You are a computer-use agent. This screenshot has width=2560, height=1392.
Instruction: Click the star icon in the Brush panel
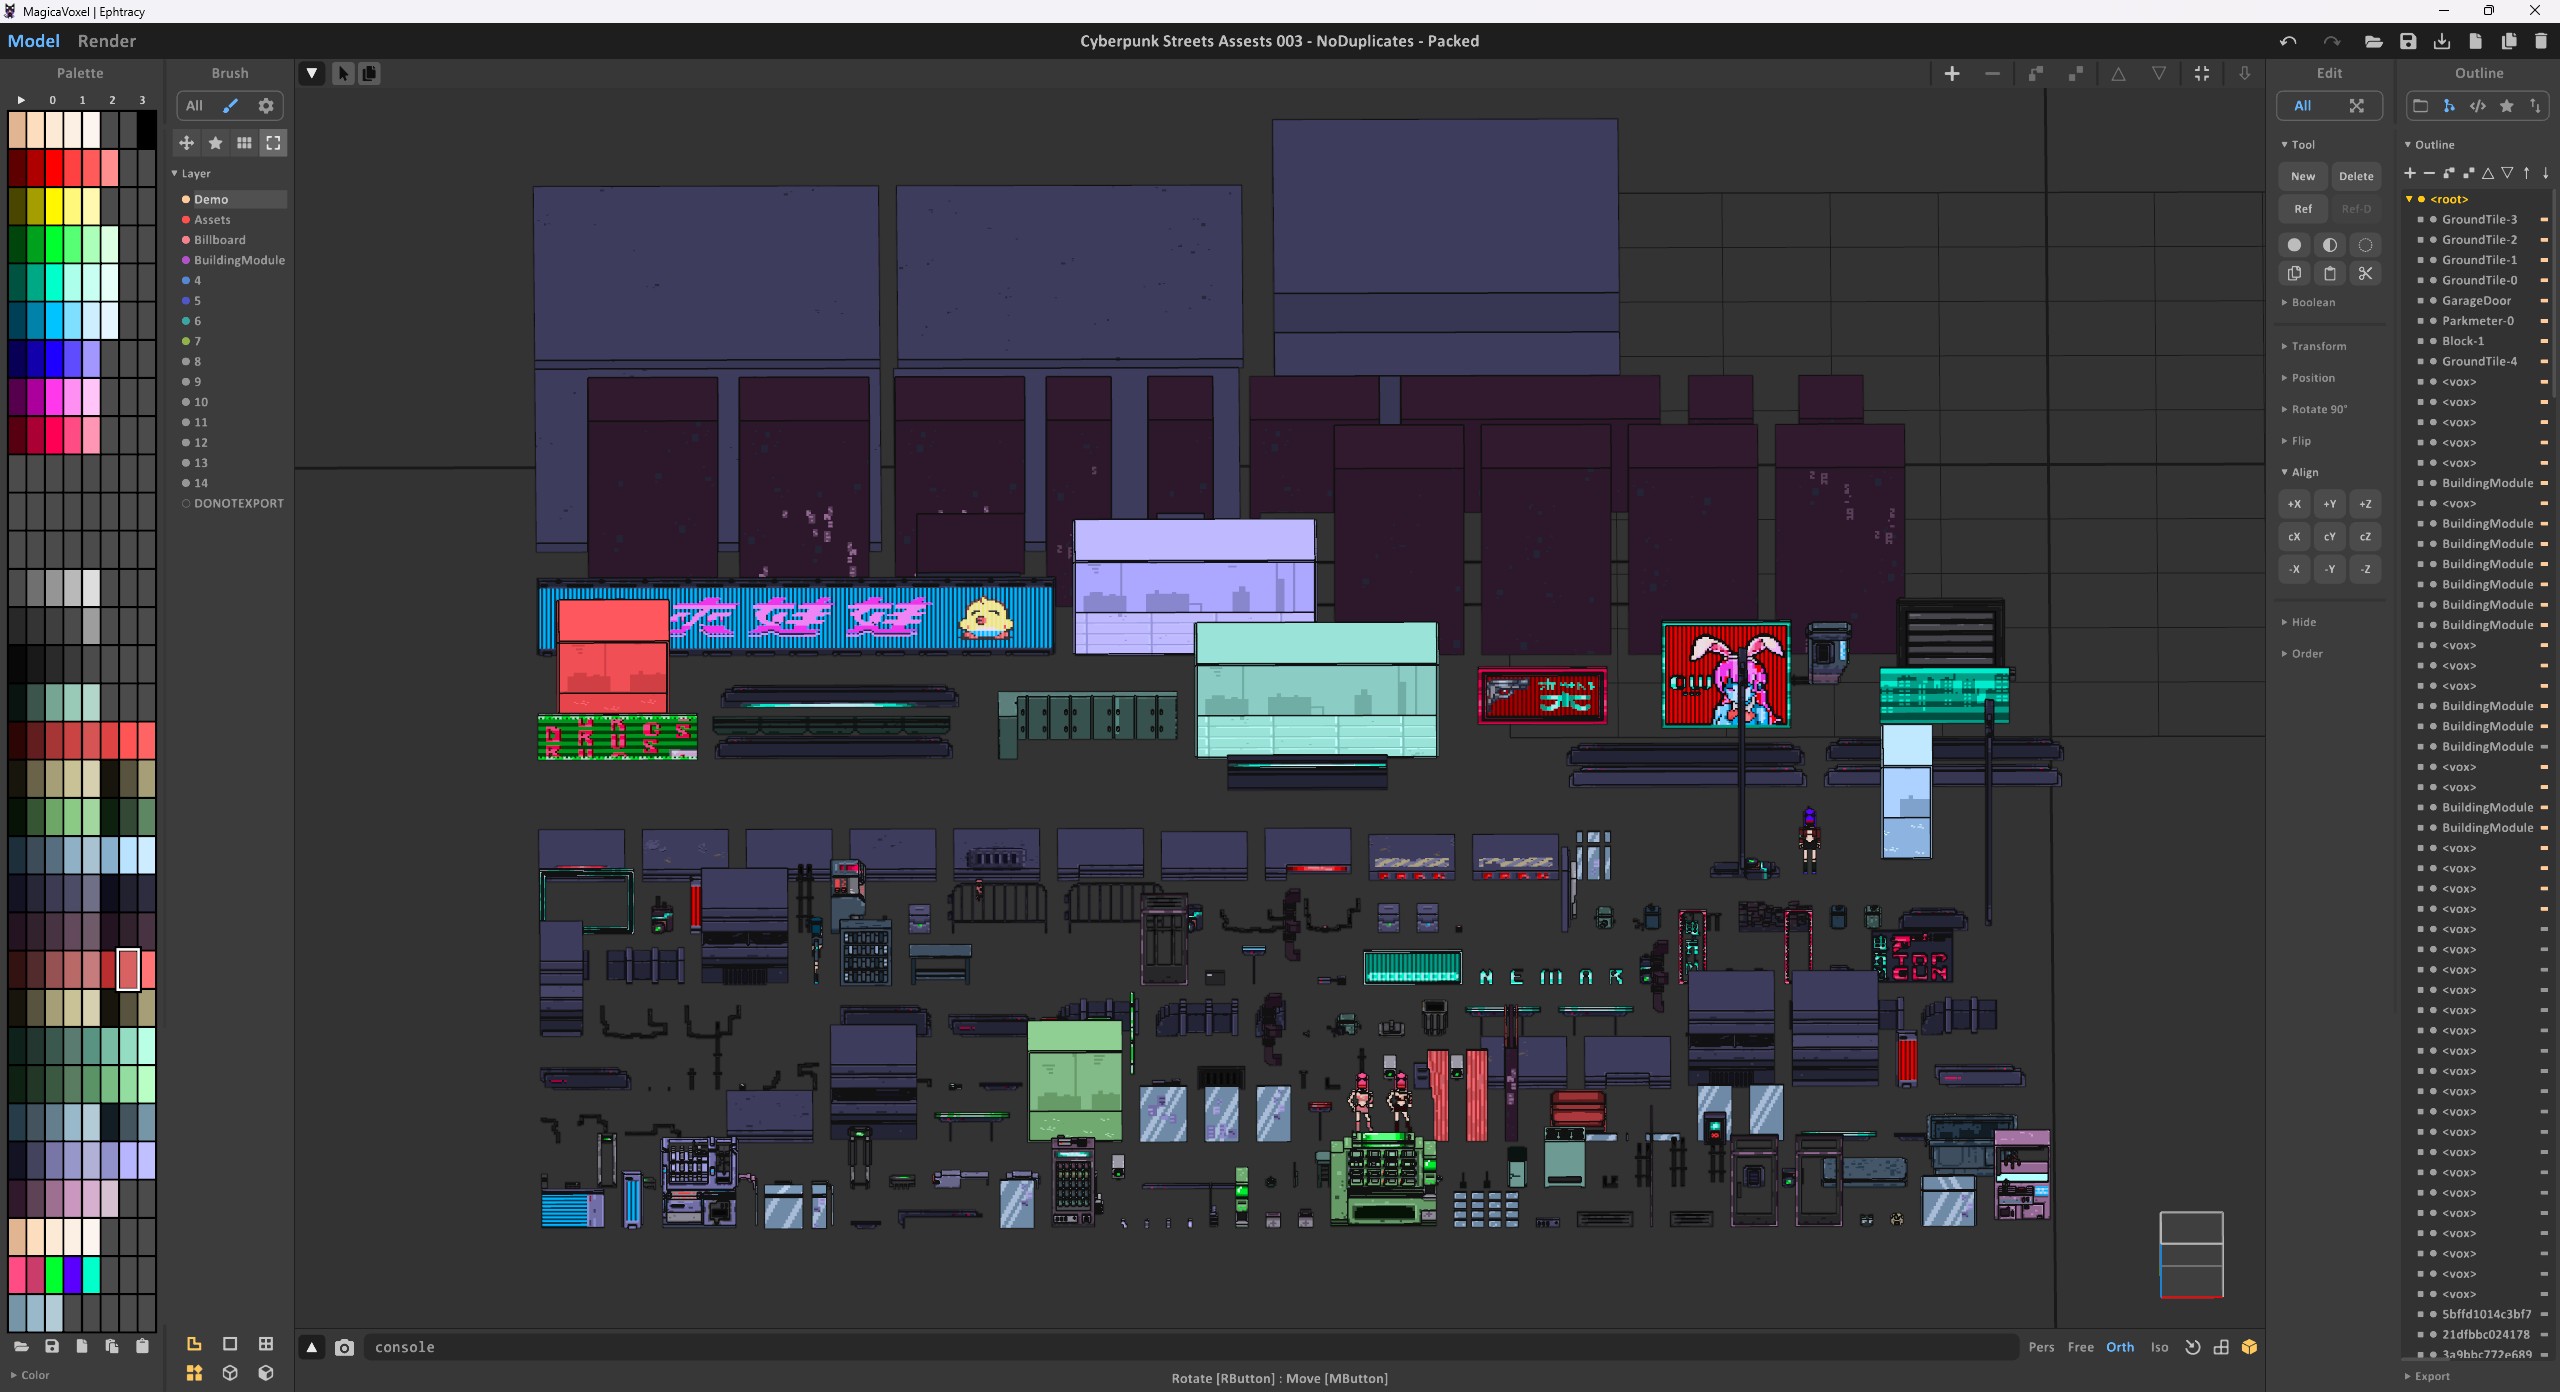tap(215, 143)
